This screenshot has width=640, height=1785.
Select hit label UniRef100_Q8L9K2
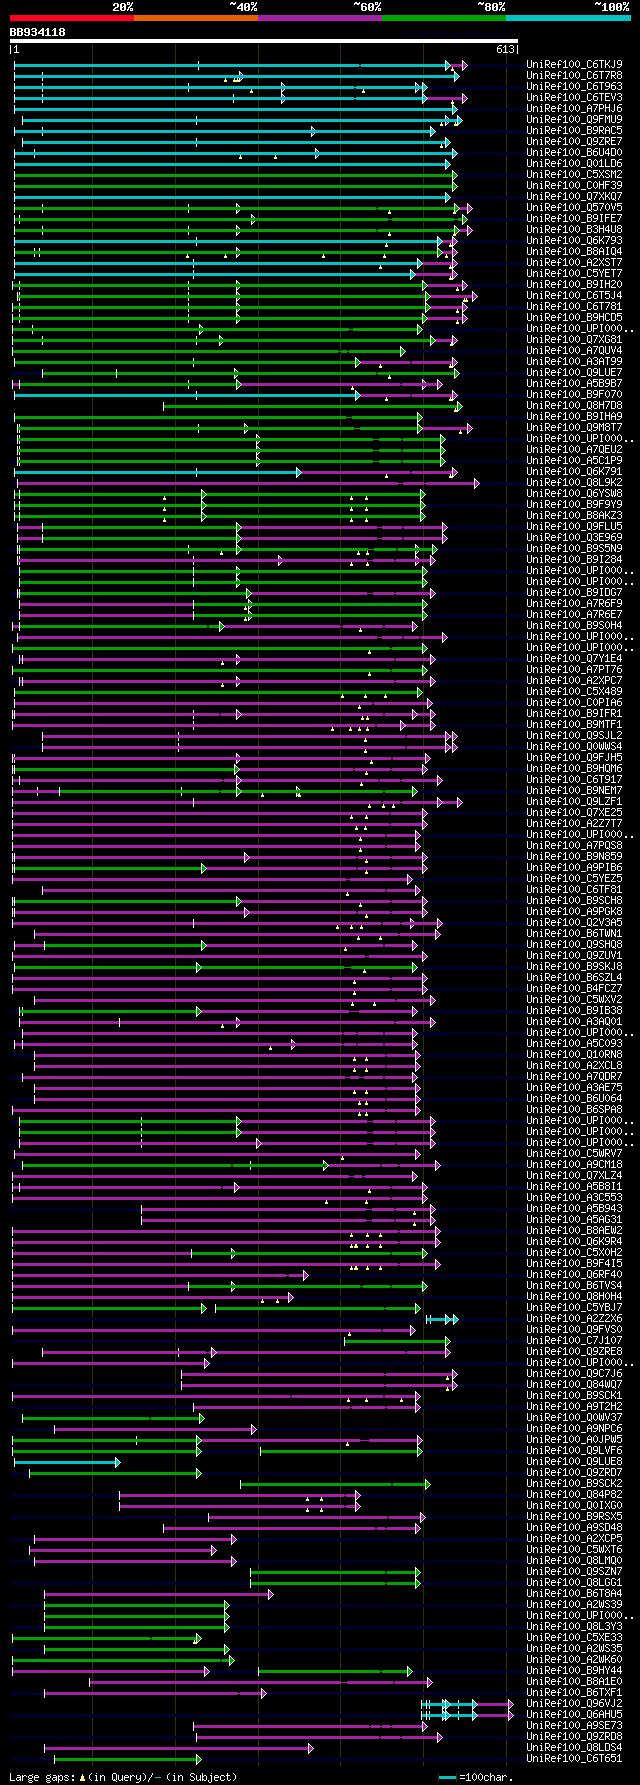574,482
